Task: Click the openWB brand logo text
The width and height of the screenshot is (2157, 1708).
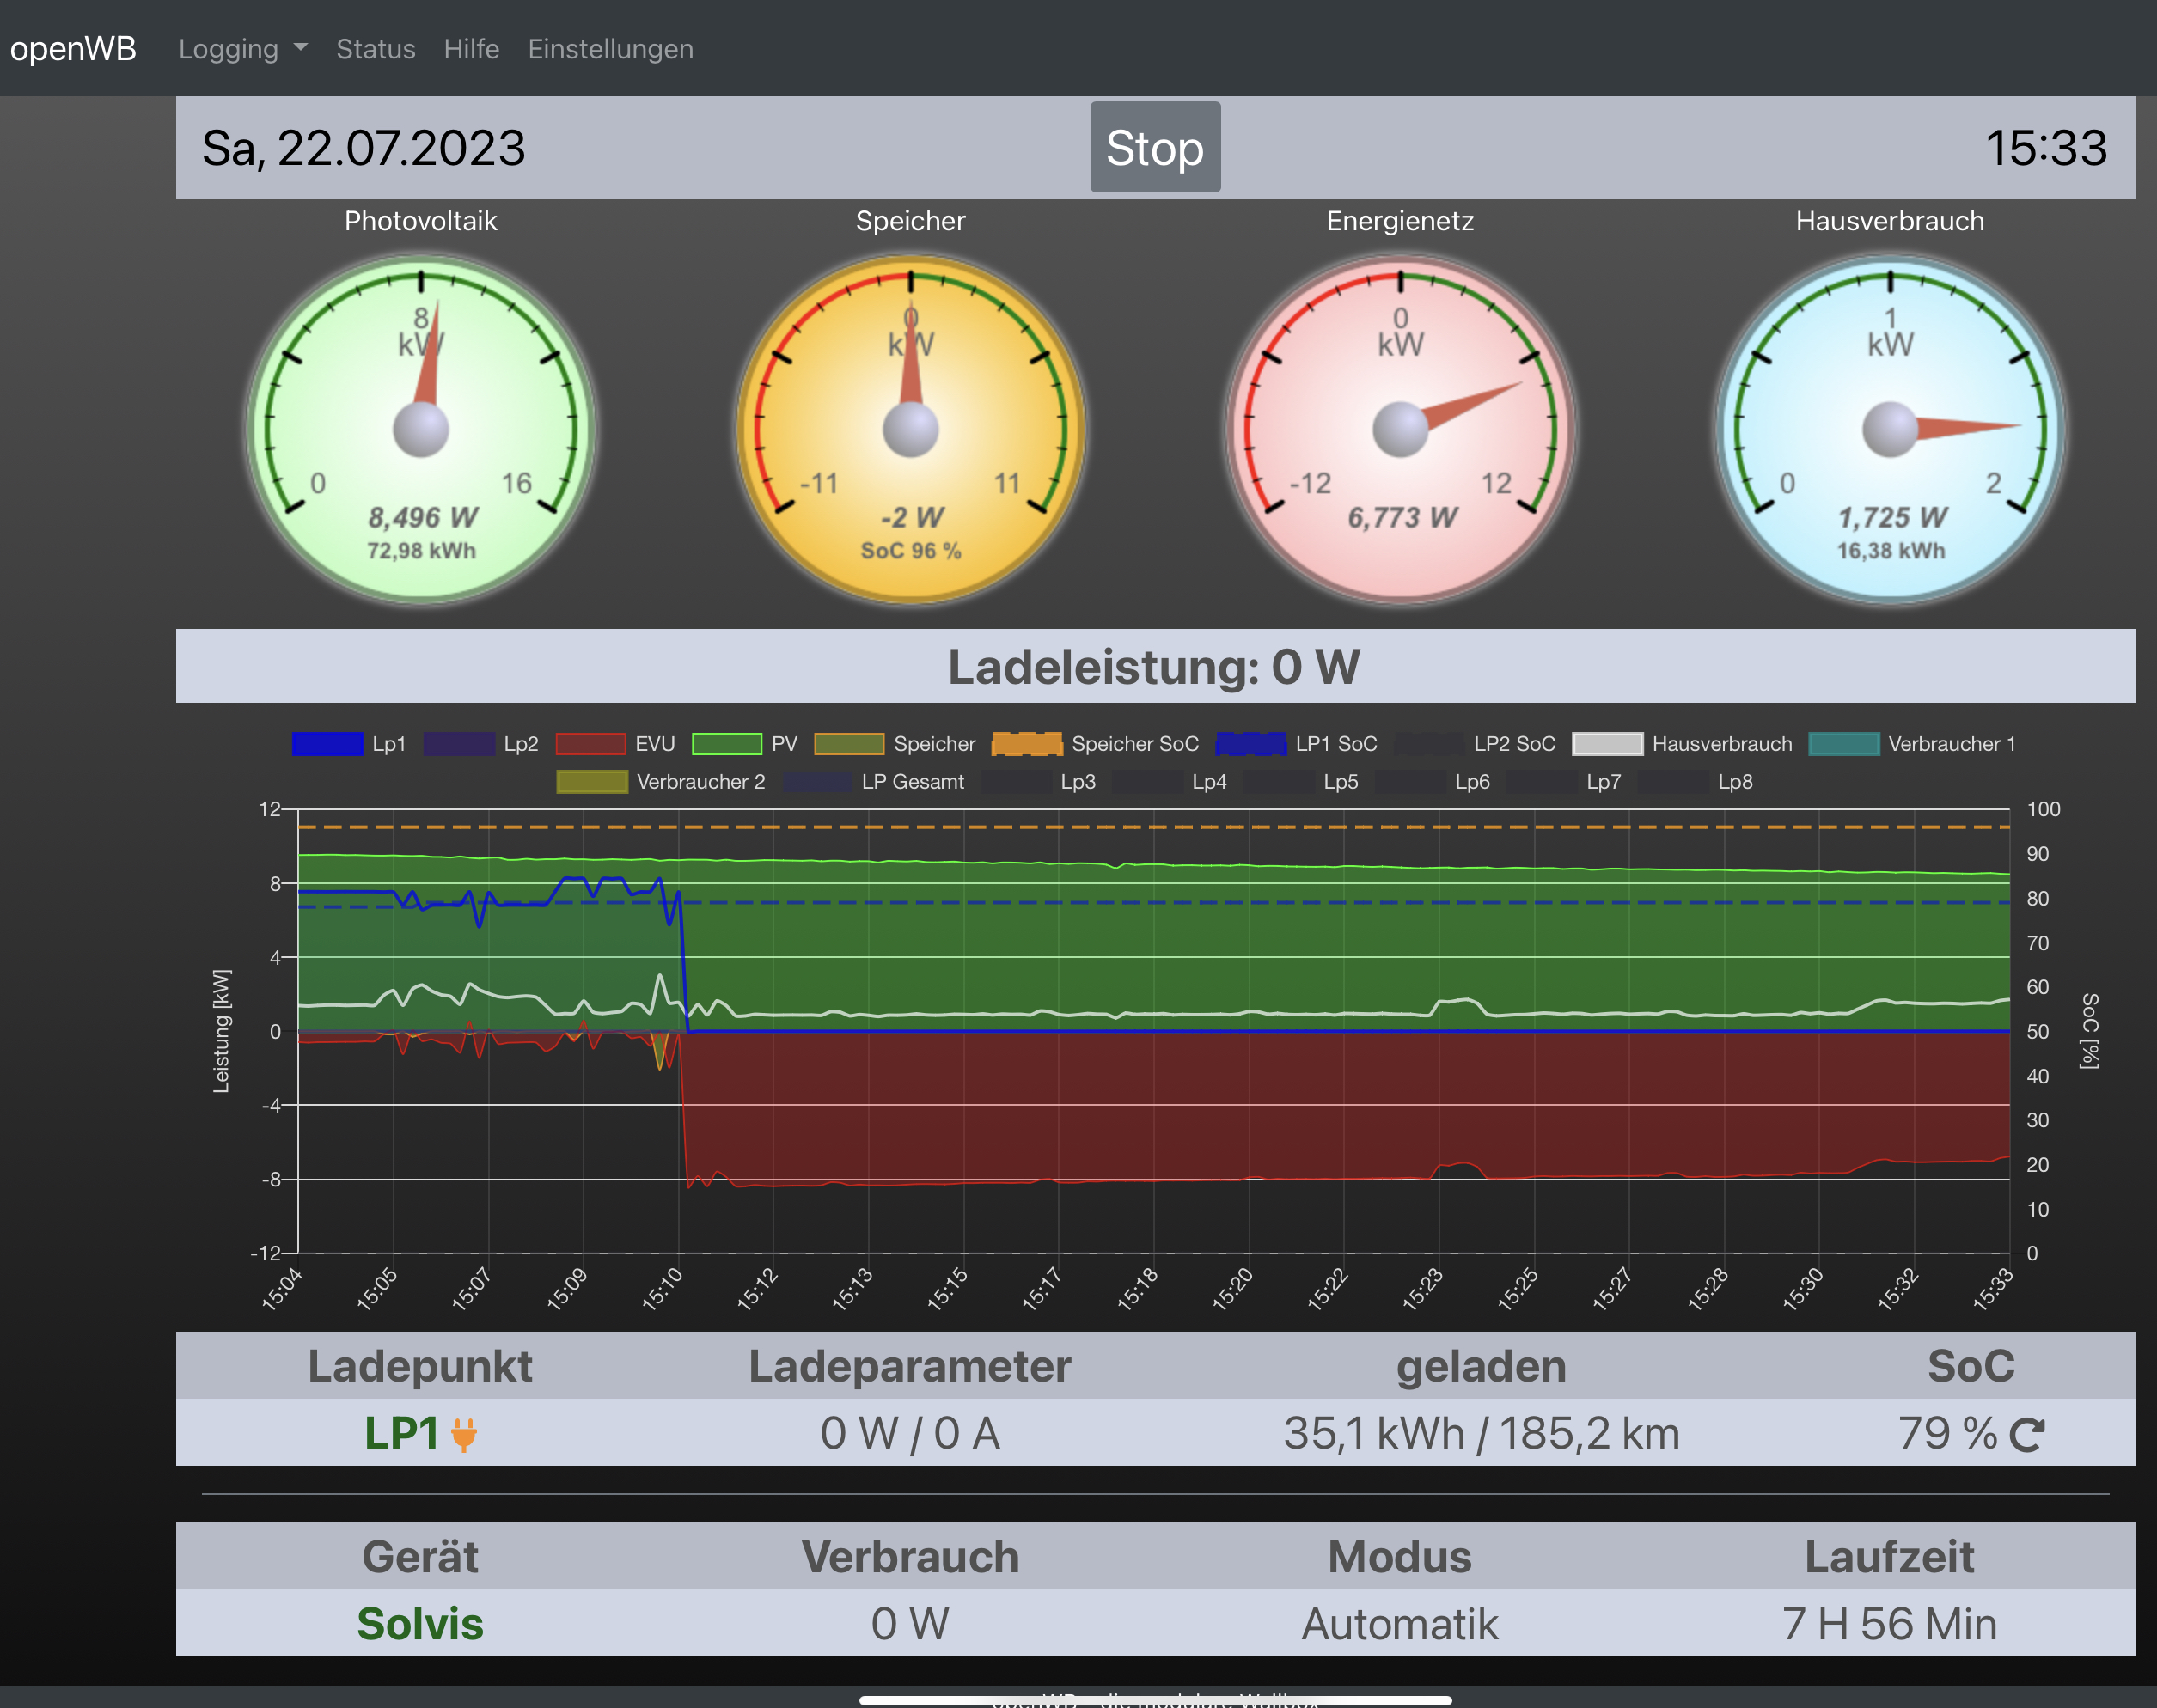Action: (x=73, y=49)
